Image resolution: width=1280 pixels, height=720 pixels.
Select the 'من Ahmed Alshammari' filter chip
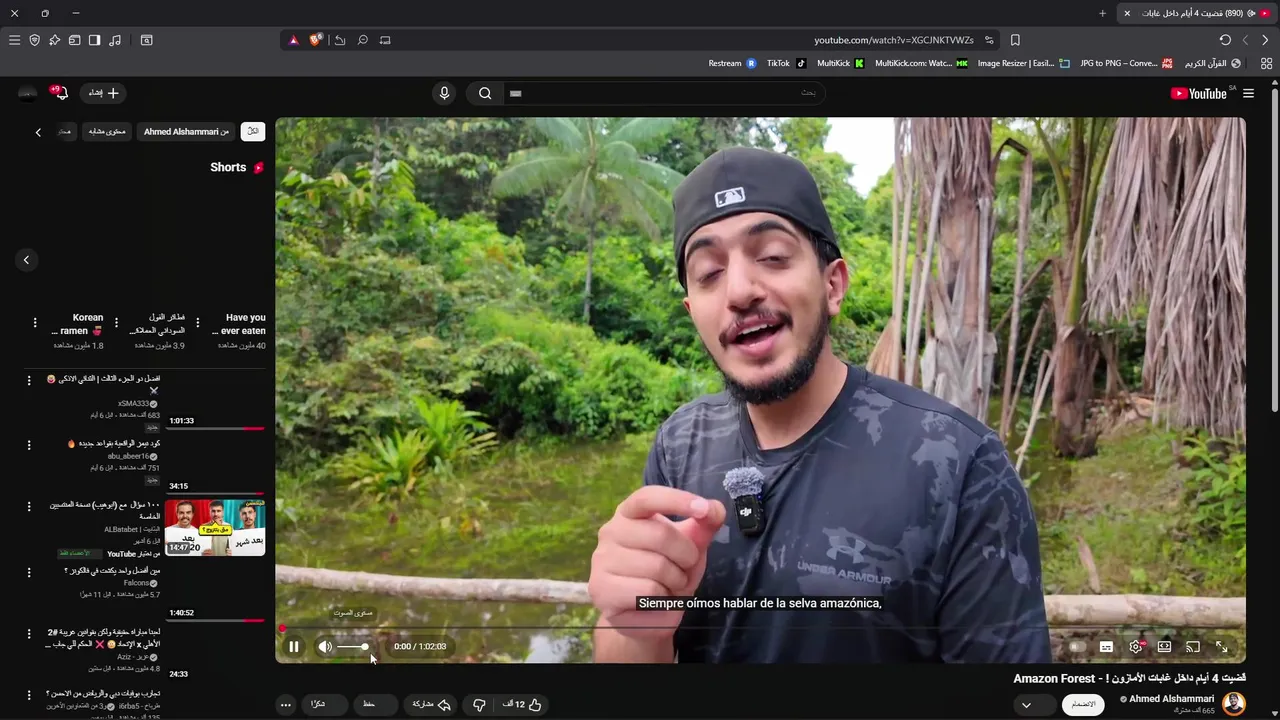[x=186, y=131]
